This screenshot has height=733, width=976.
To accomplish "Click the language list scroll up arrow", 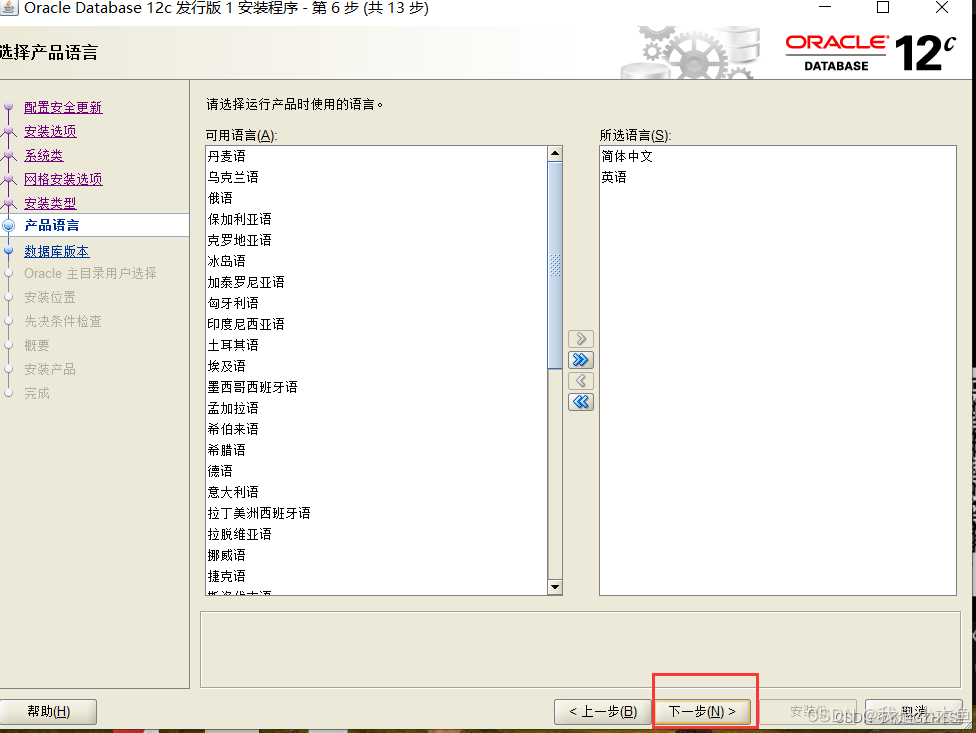I will [555, 153].
